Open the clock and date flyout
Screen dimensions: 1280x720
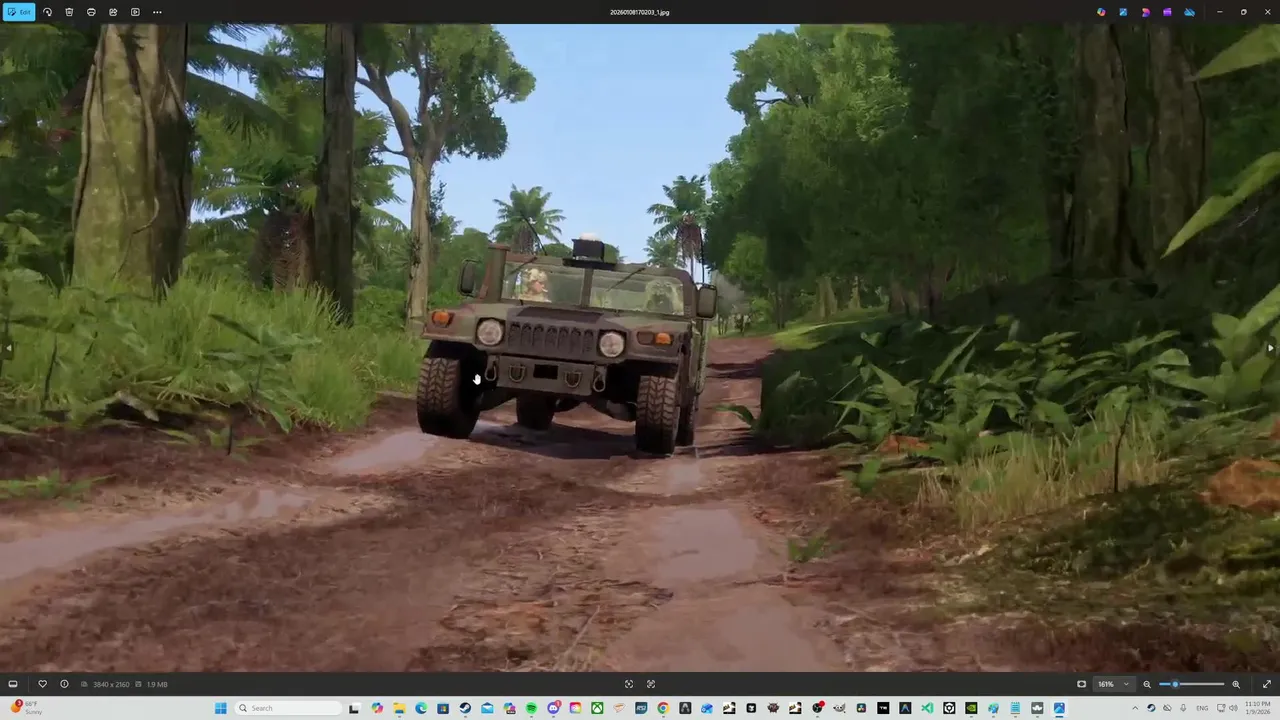point(1256,708)
